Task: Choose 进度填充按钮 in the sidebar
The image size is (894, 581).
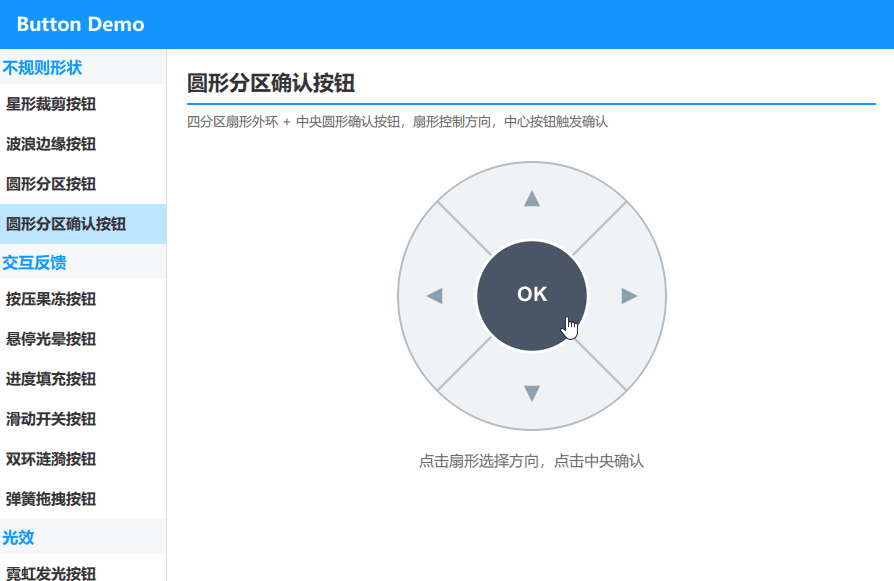Action: 83,379
